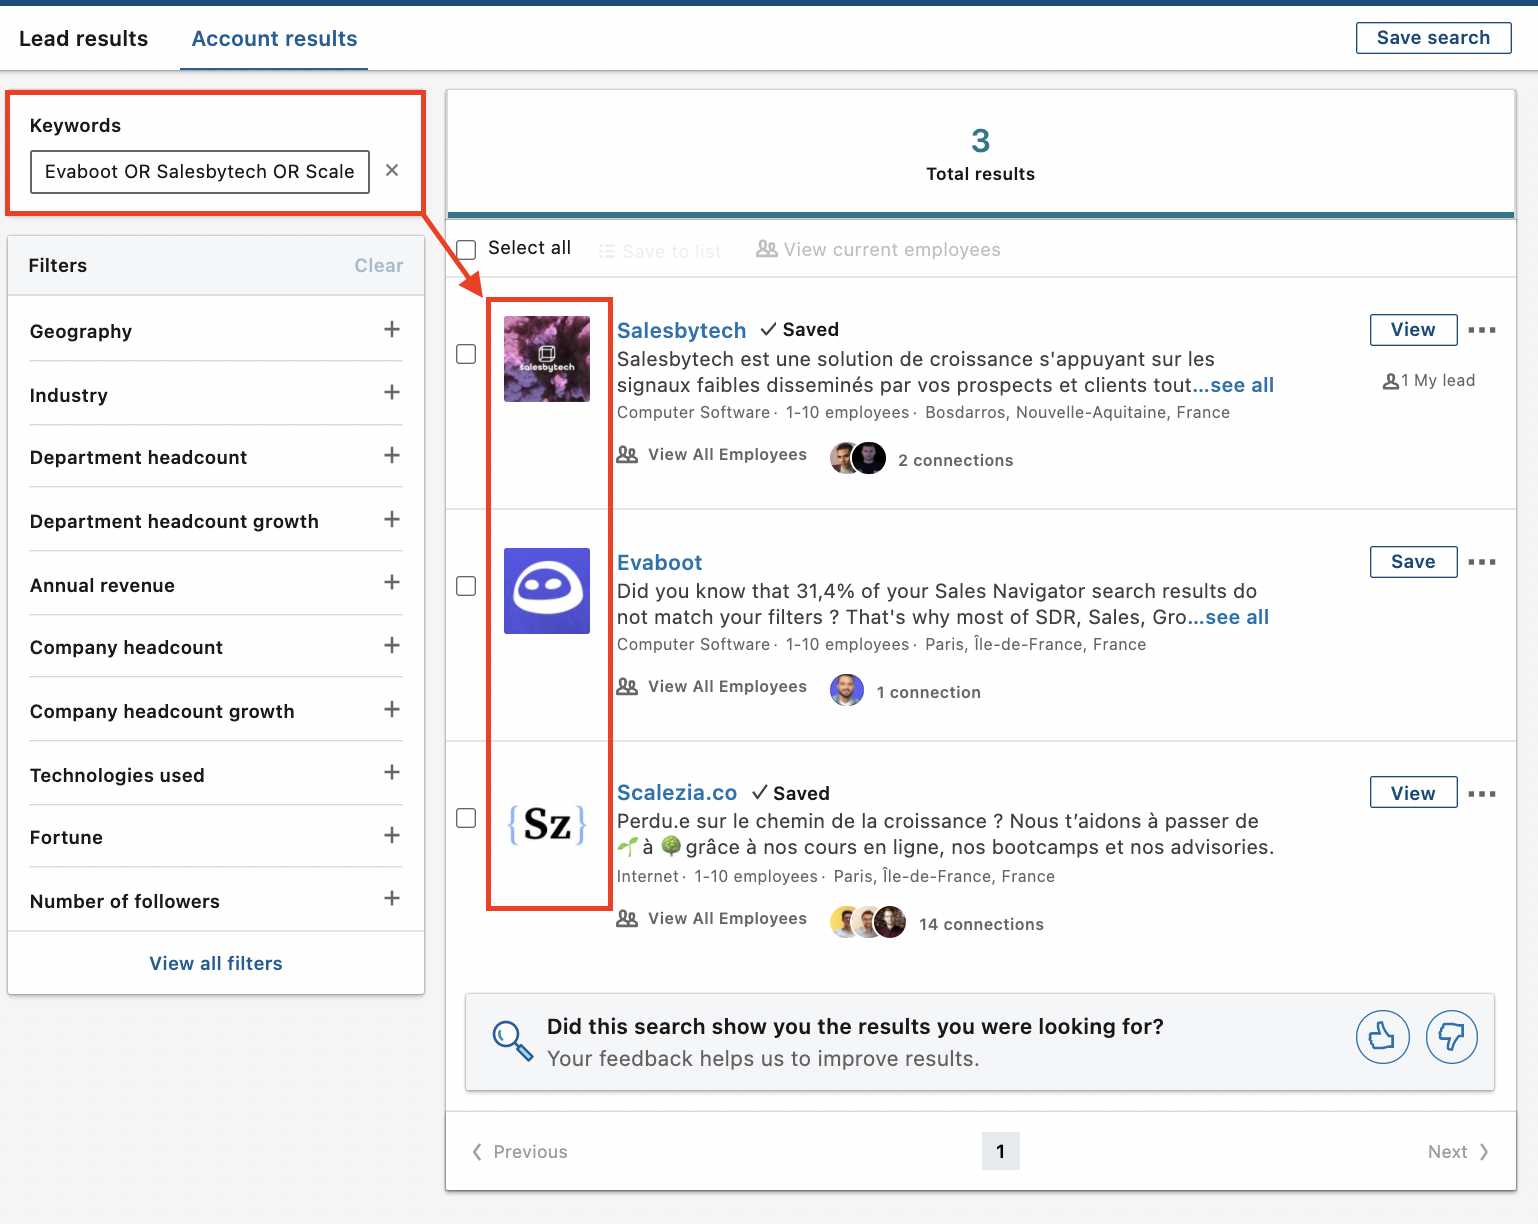Switch to the Account results tab

point(274,39)
